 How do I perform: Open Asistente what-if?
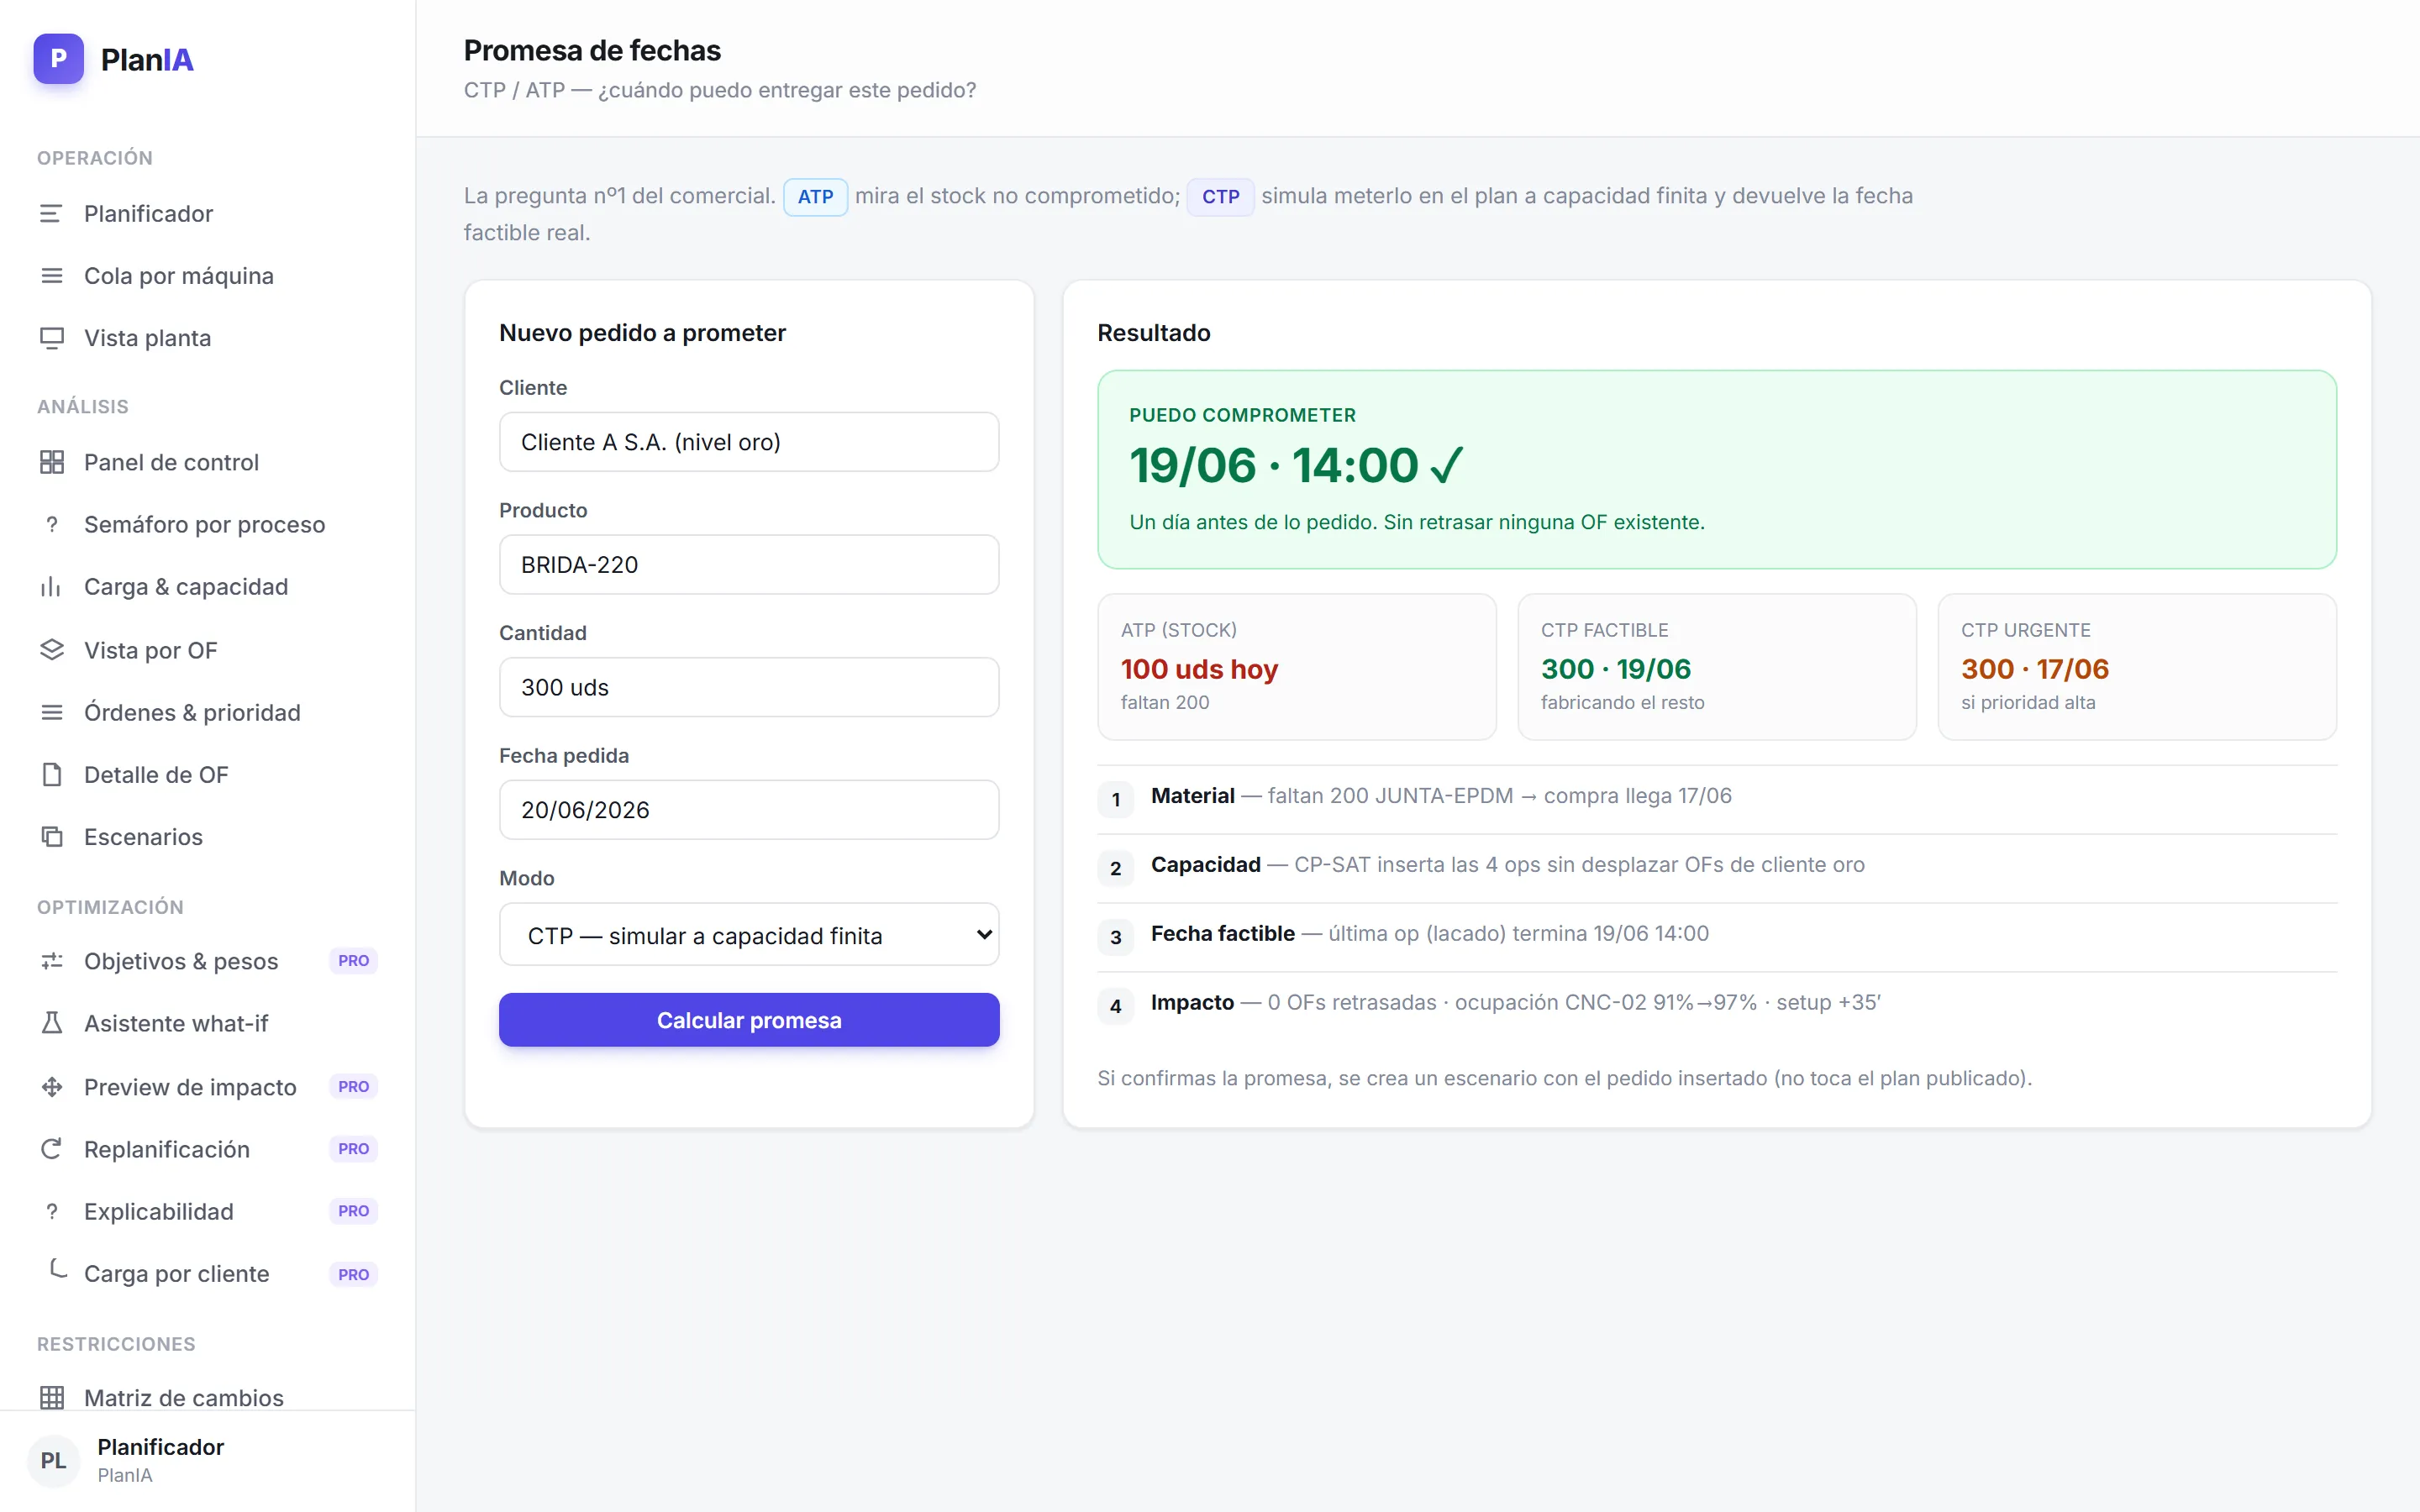click(207, 1023)
